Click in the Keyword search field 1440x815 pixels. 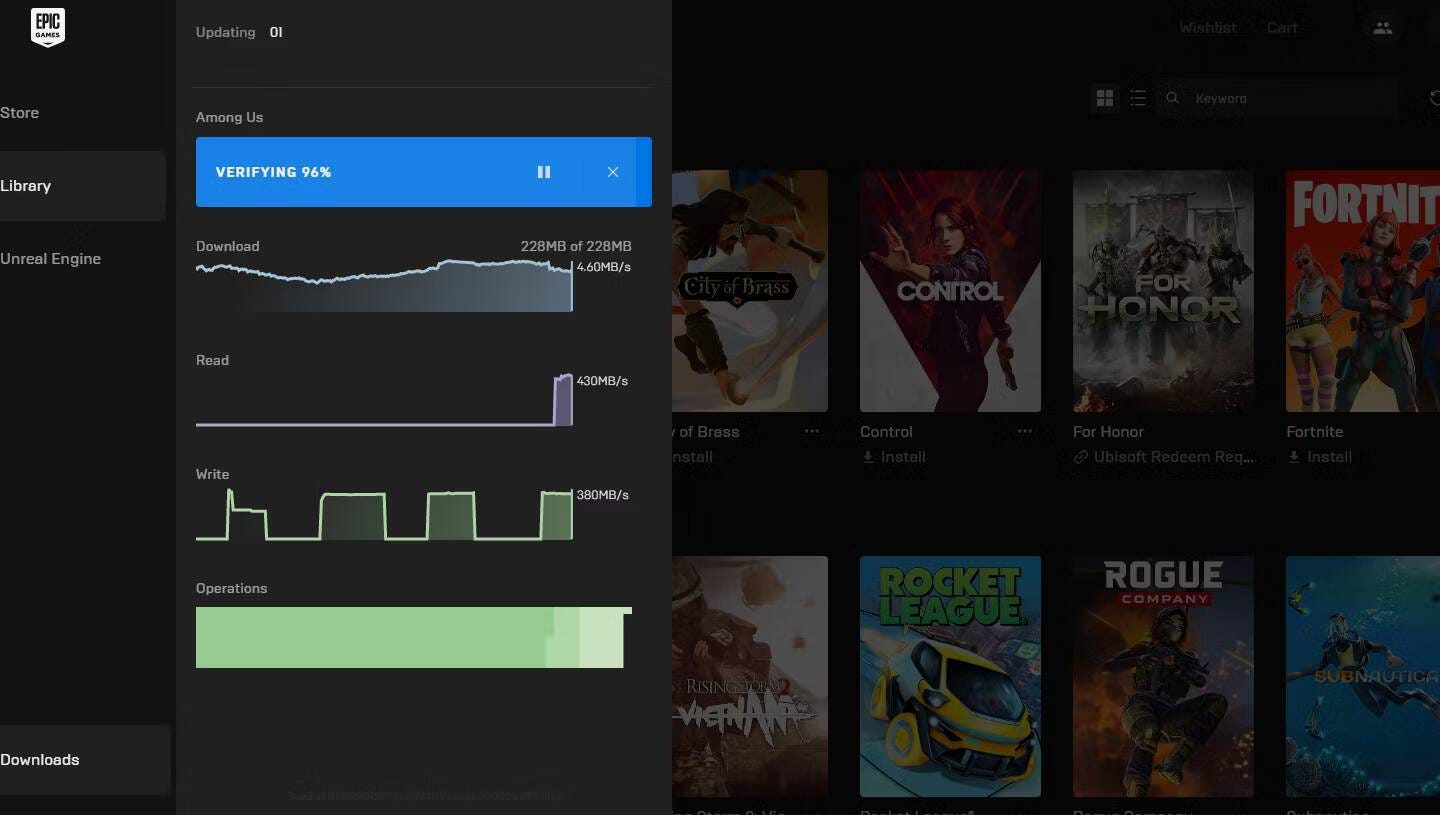point(1290,98)
